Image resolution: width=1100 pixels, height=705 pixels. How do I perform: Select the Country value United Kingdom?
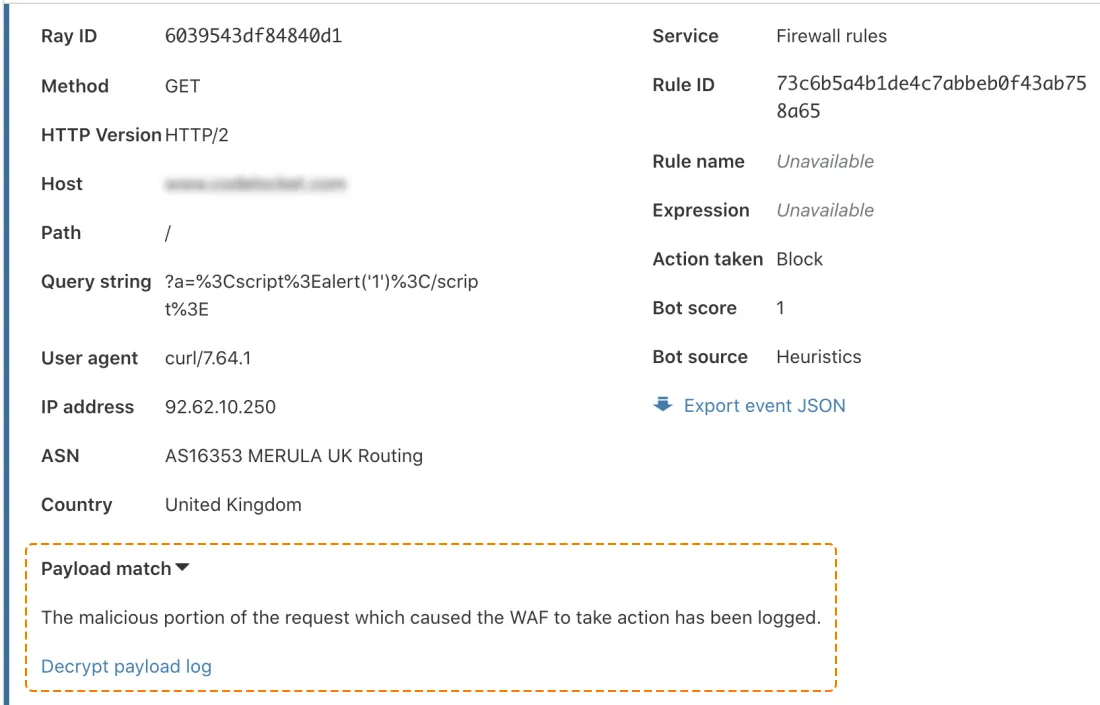233,505
